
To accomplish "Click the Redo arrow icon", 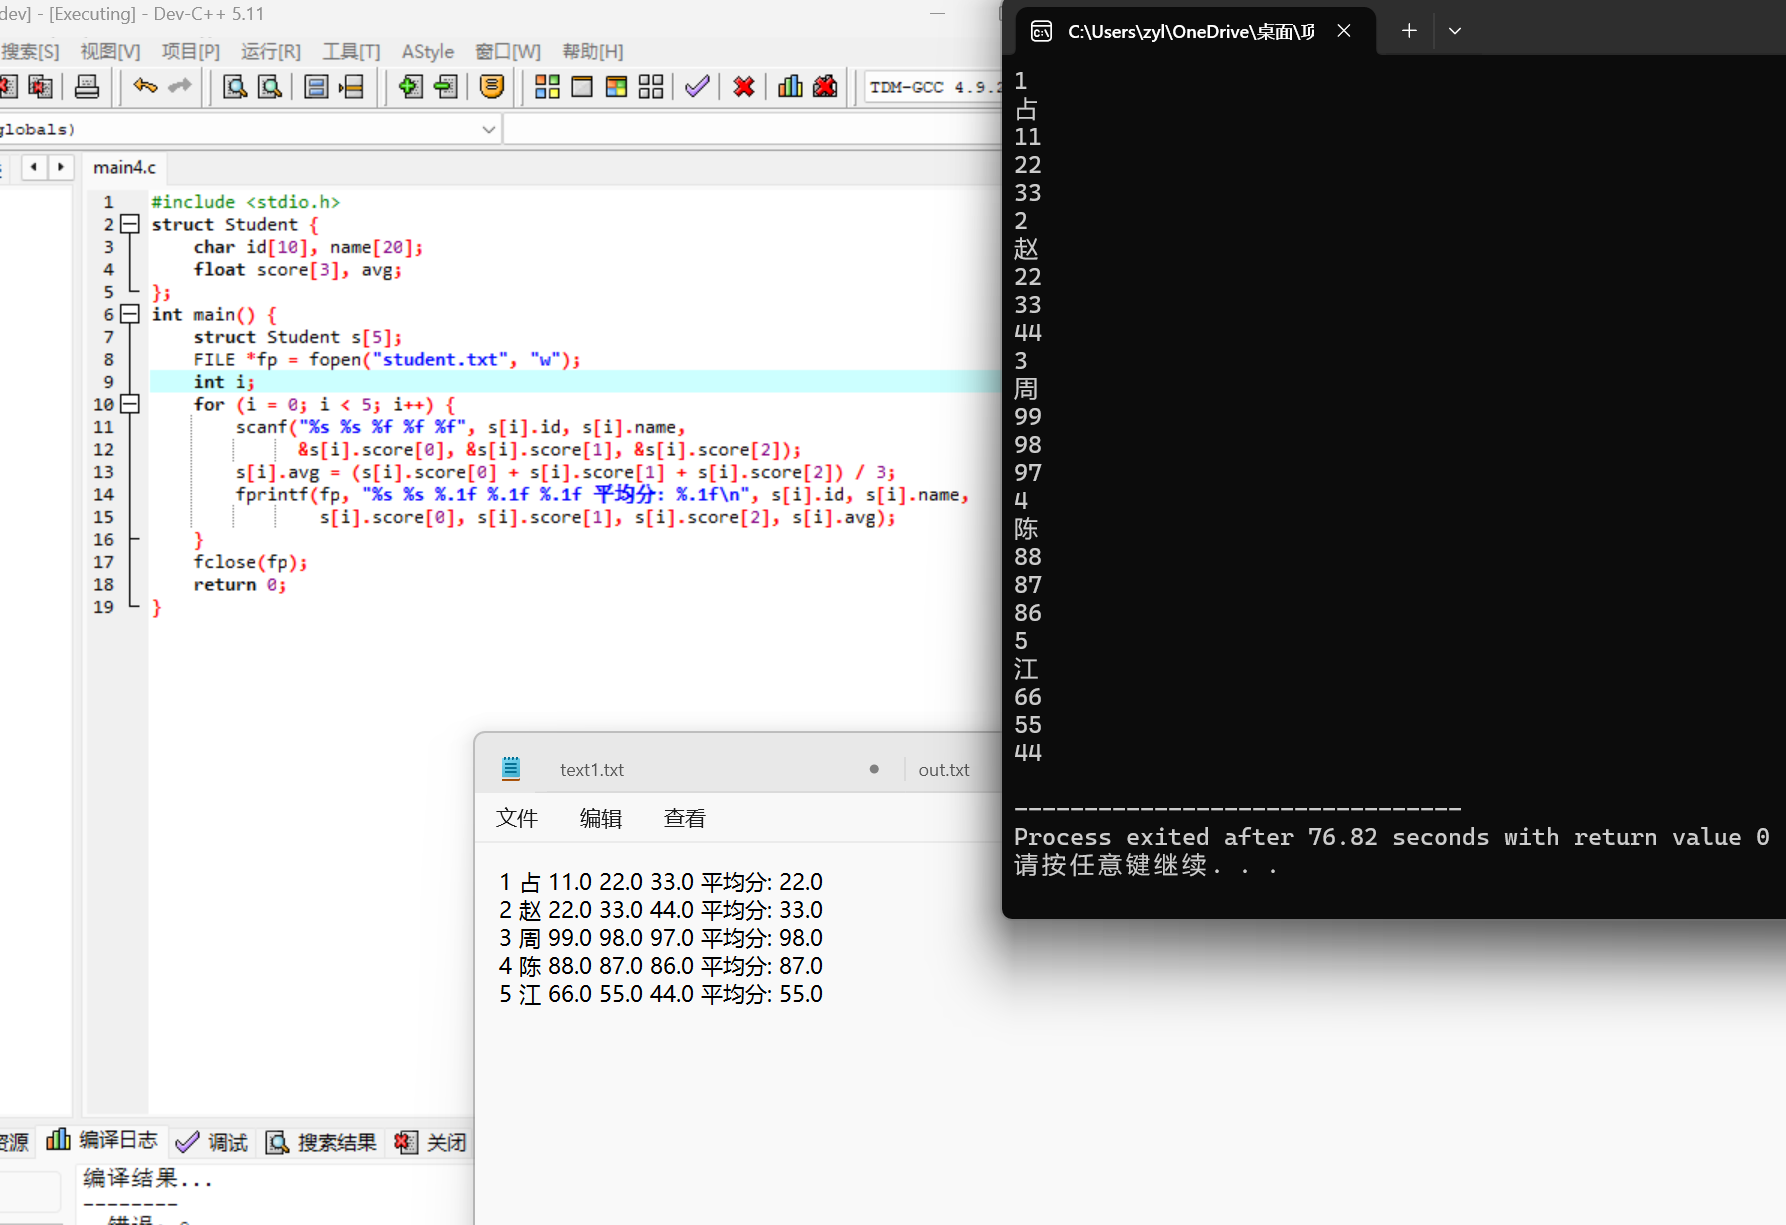I will tap(180, 87).
